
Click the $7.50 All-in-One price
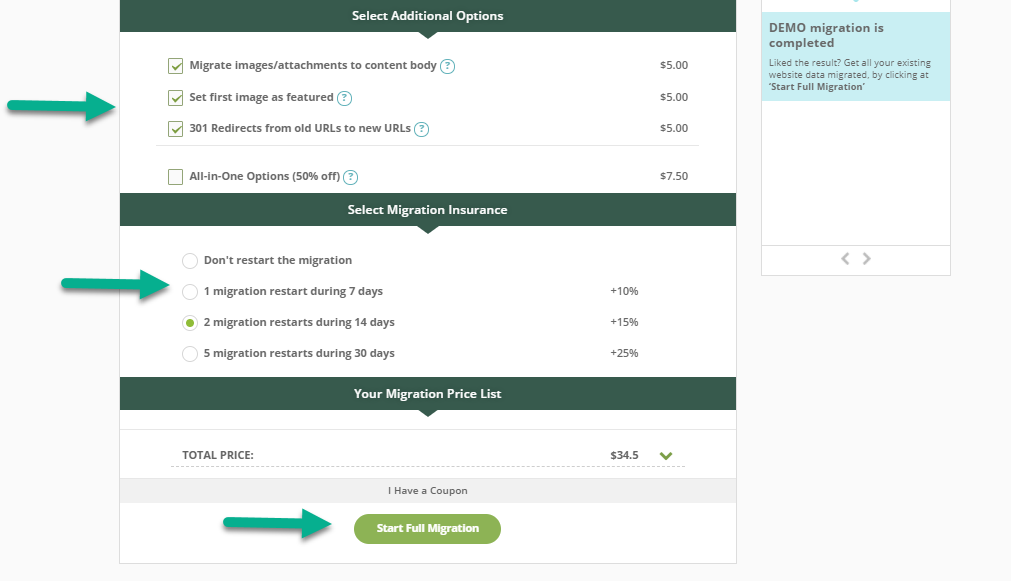pyautogui.click(x=674, y=176)
